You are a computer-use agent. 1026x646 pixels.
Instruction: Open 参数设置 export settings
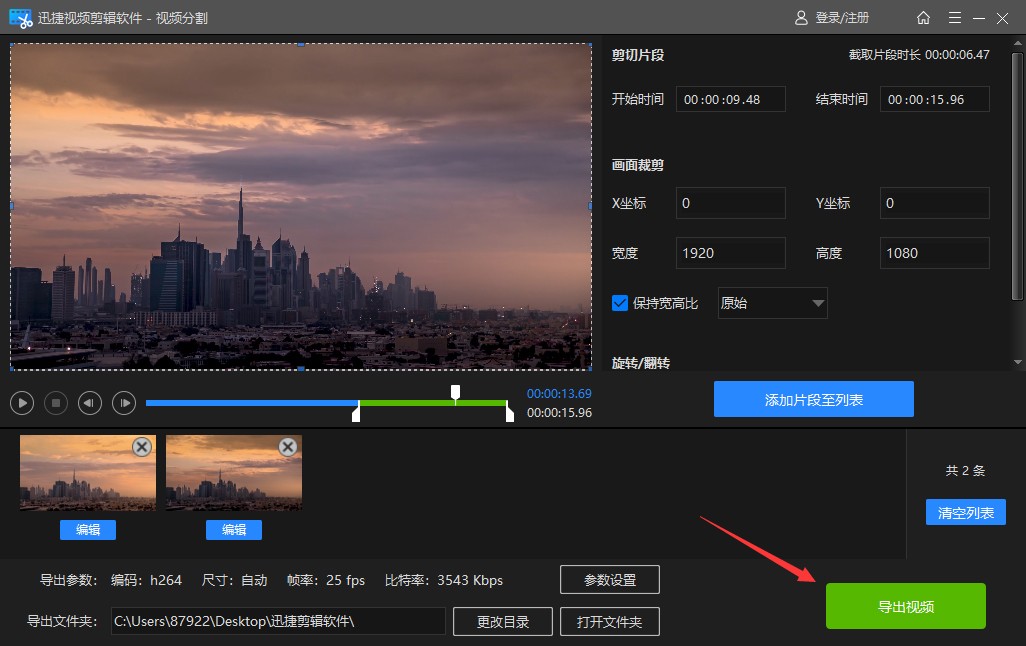[610, 580]
